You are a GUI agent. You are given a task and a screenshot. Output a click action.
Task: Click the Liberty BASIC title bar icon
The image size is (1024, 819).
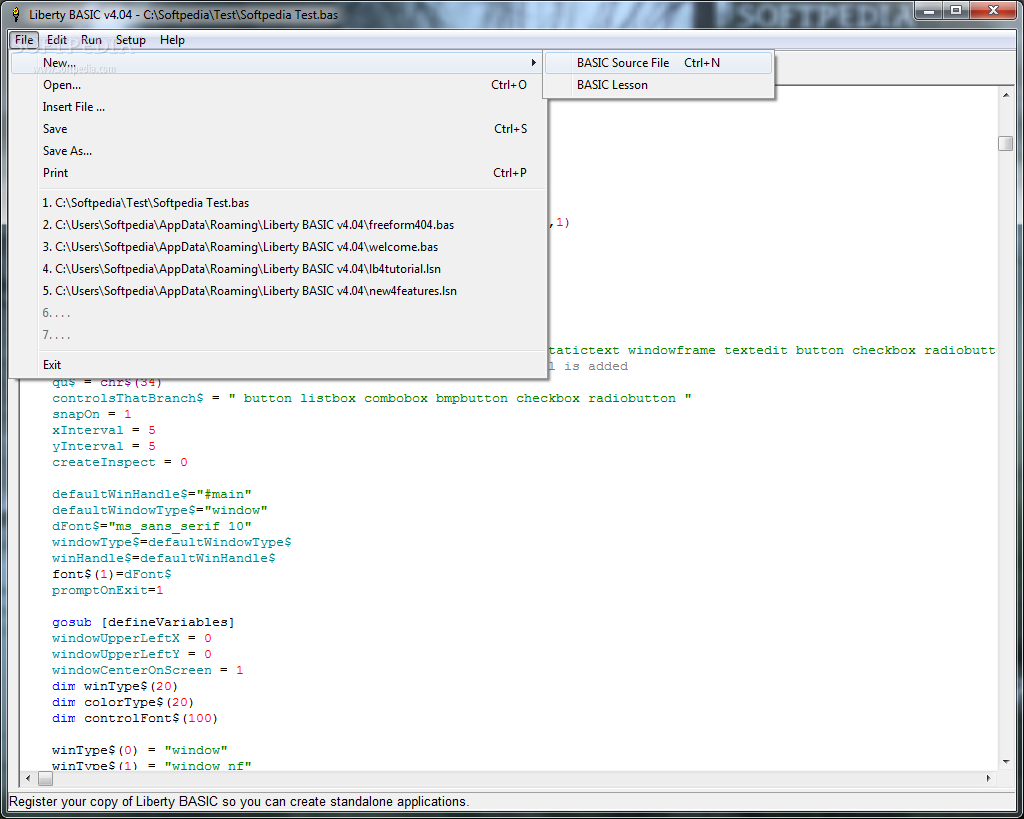tap(16, 14)
